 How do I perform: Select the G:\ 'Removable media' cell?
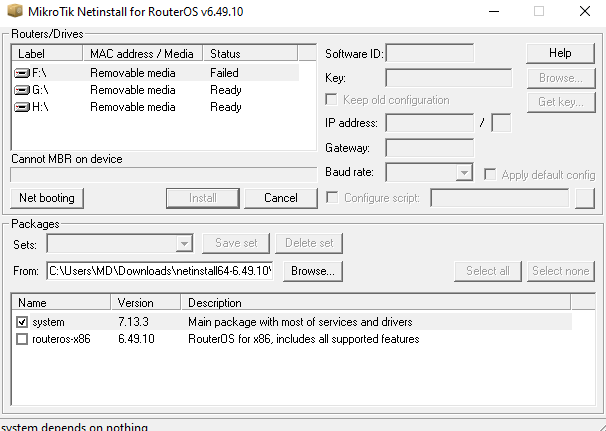(133, 90)
